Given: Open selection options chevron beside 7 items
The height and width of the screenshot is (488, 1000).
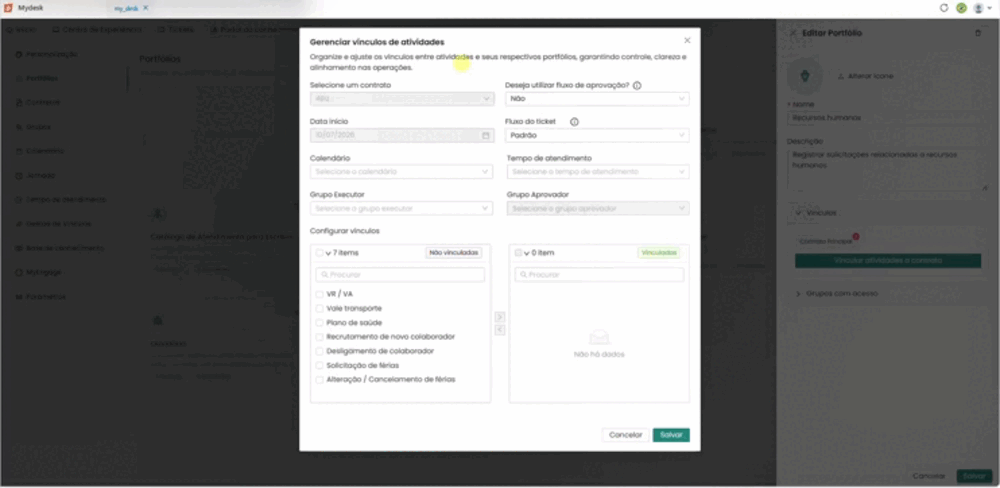Looking at the screenshot, I should 328,253.
